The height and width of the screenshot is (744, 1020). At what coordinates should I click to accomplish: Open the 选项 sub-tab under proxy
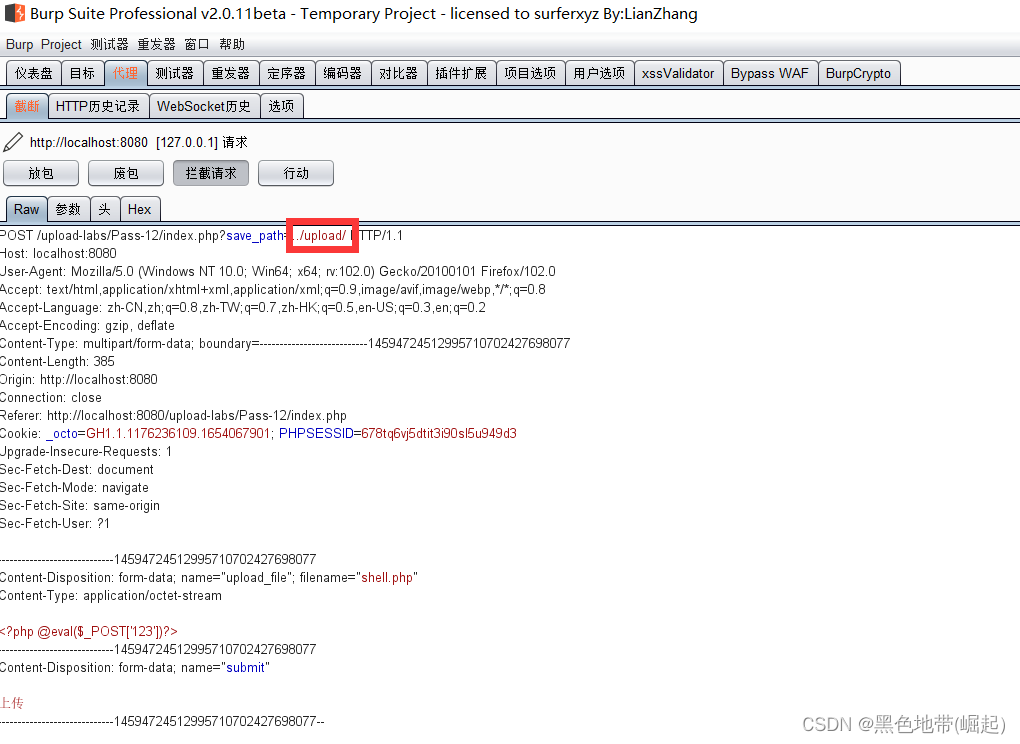pyautogui.click(x=281, y=106)
